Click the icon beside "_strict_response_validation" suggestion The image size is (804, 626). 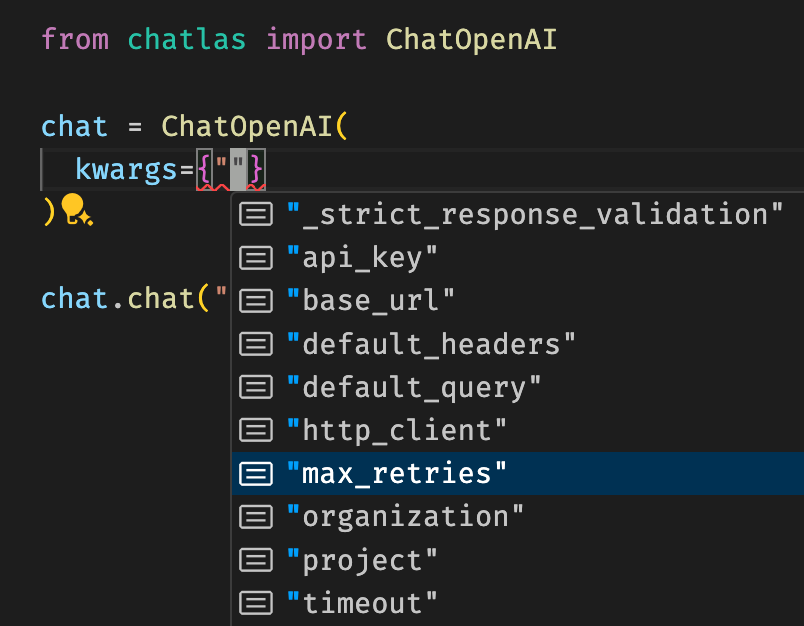click(x=255, y=214)
